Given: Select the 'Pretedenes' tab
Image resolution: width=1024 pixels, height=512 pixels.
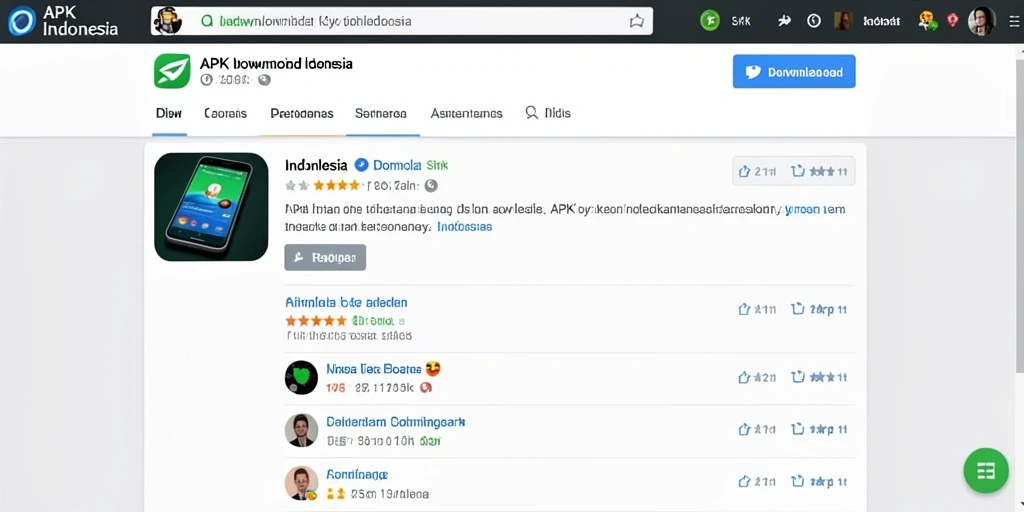Looking at the screenshot, I should pyautogui.click(x=302, y=113).
